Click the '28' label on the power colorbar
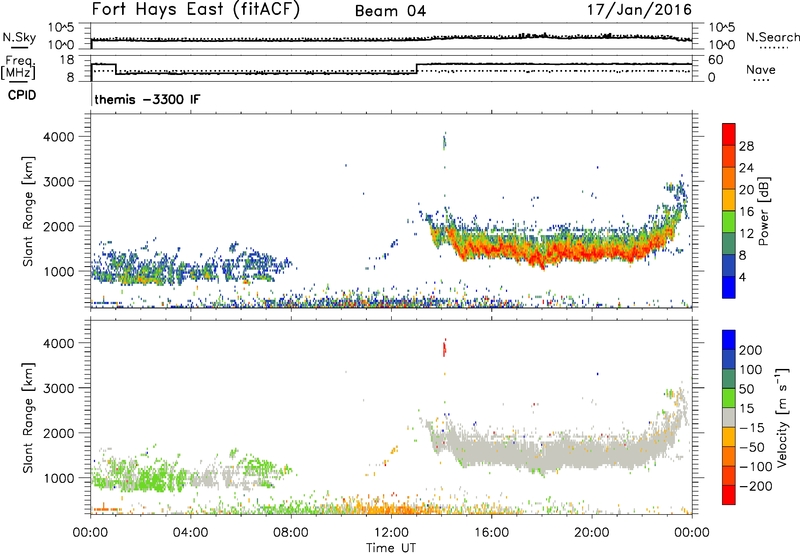The width and height of the screenshot is (800, 554). pos(746,146)
